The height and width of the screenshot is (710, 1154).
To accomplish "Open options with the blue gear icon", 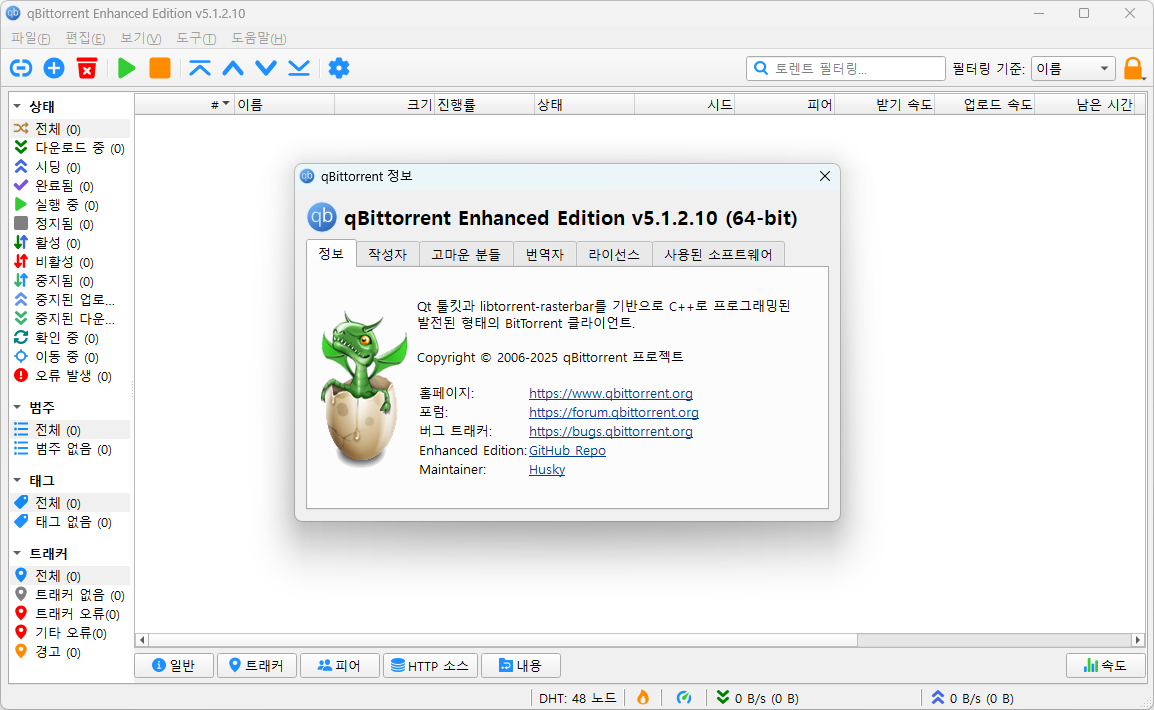I will point(339,68).
